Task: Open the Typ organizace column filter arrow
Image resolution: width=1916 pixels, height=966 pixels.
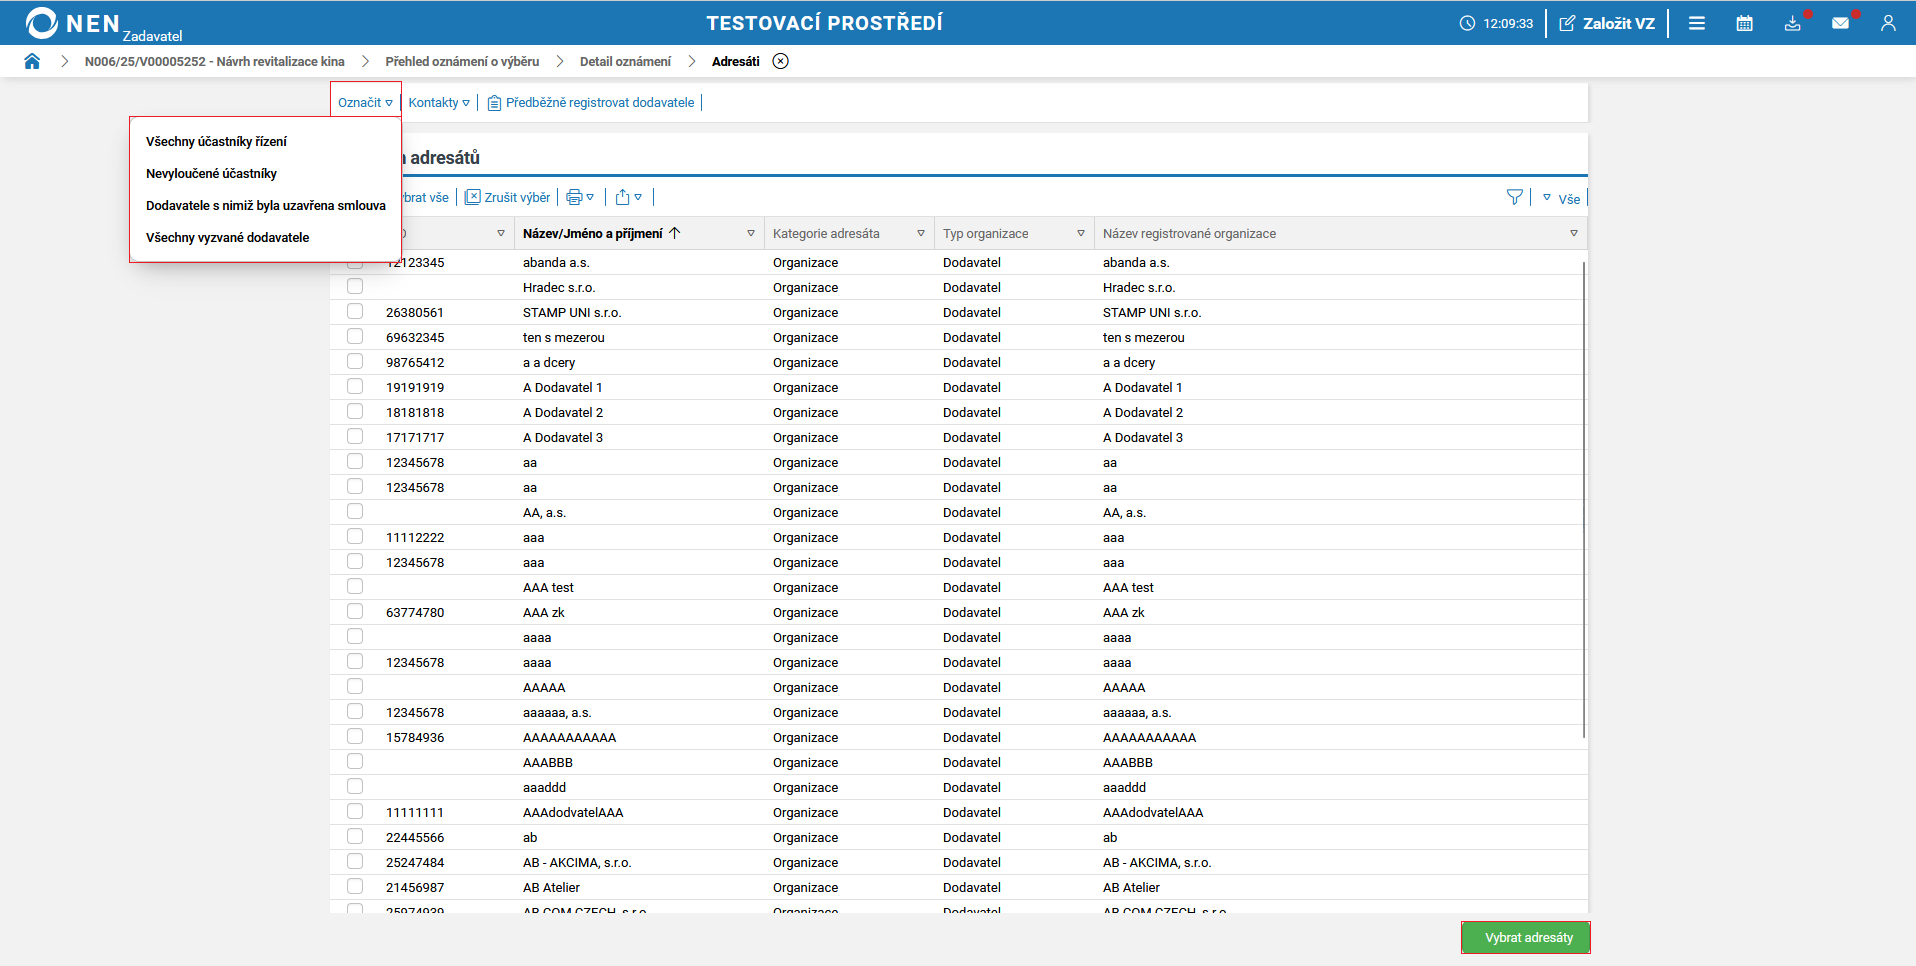Action: [1081, 234]
